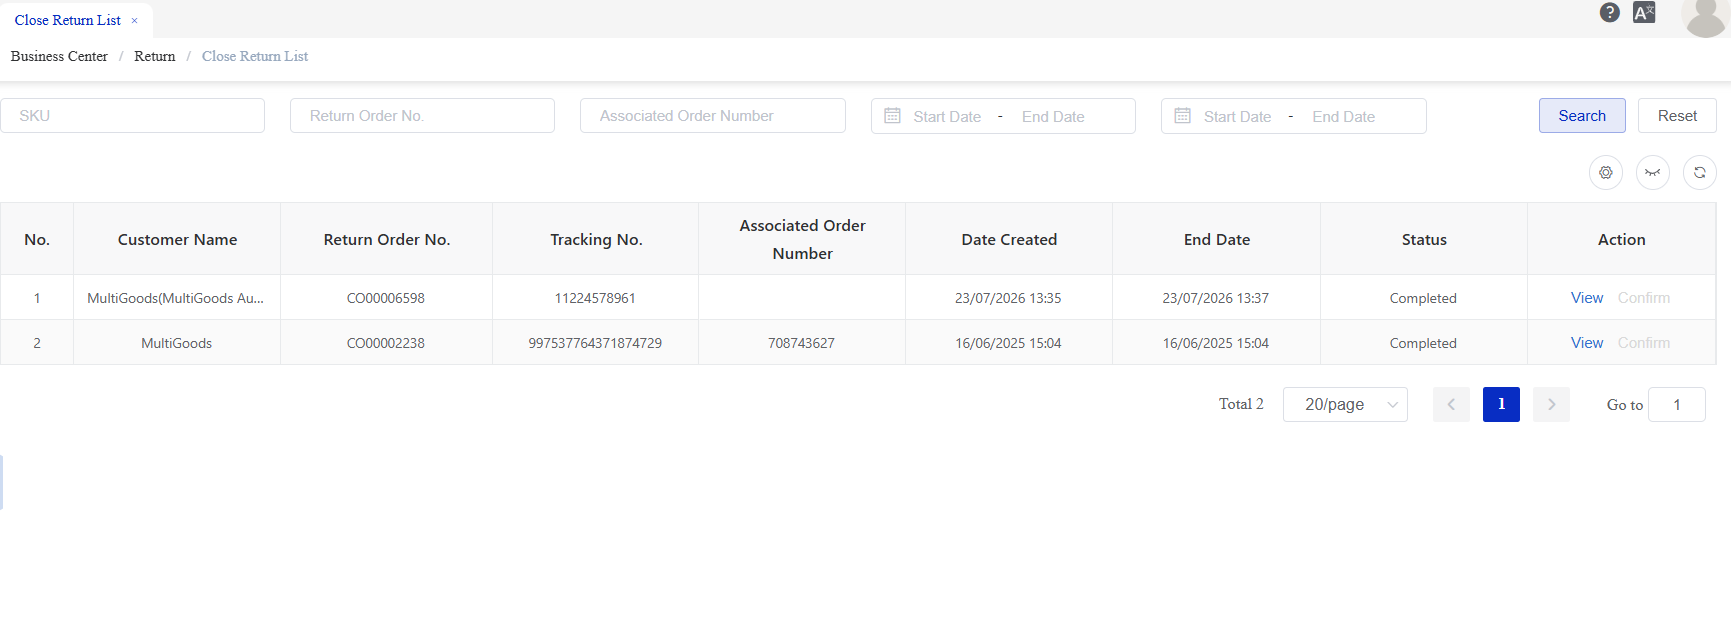Click Completed status in row 2
The height and width of the screenshot is (641, 1731).
(1423, 343)
